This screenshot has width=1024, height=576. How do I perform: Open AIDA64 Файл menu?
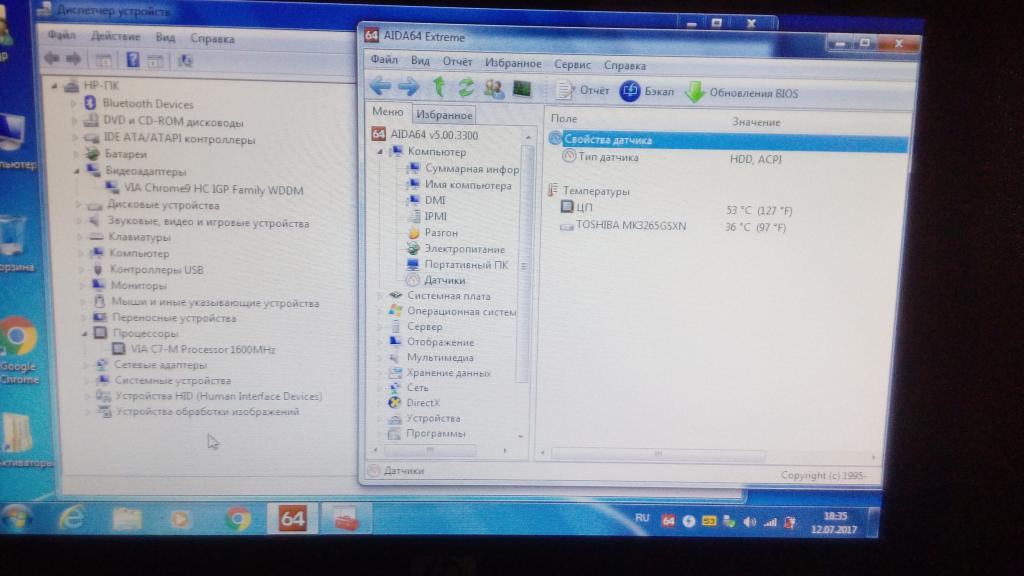(384, 59)
